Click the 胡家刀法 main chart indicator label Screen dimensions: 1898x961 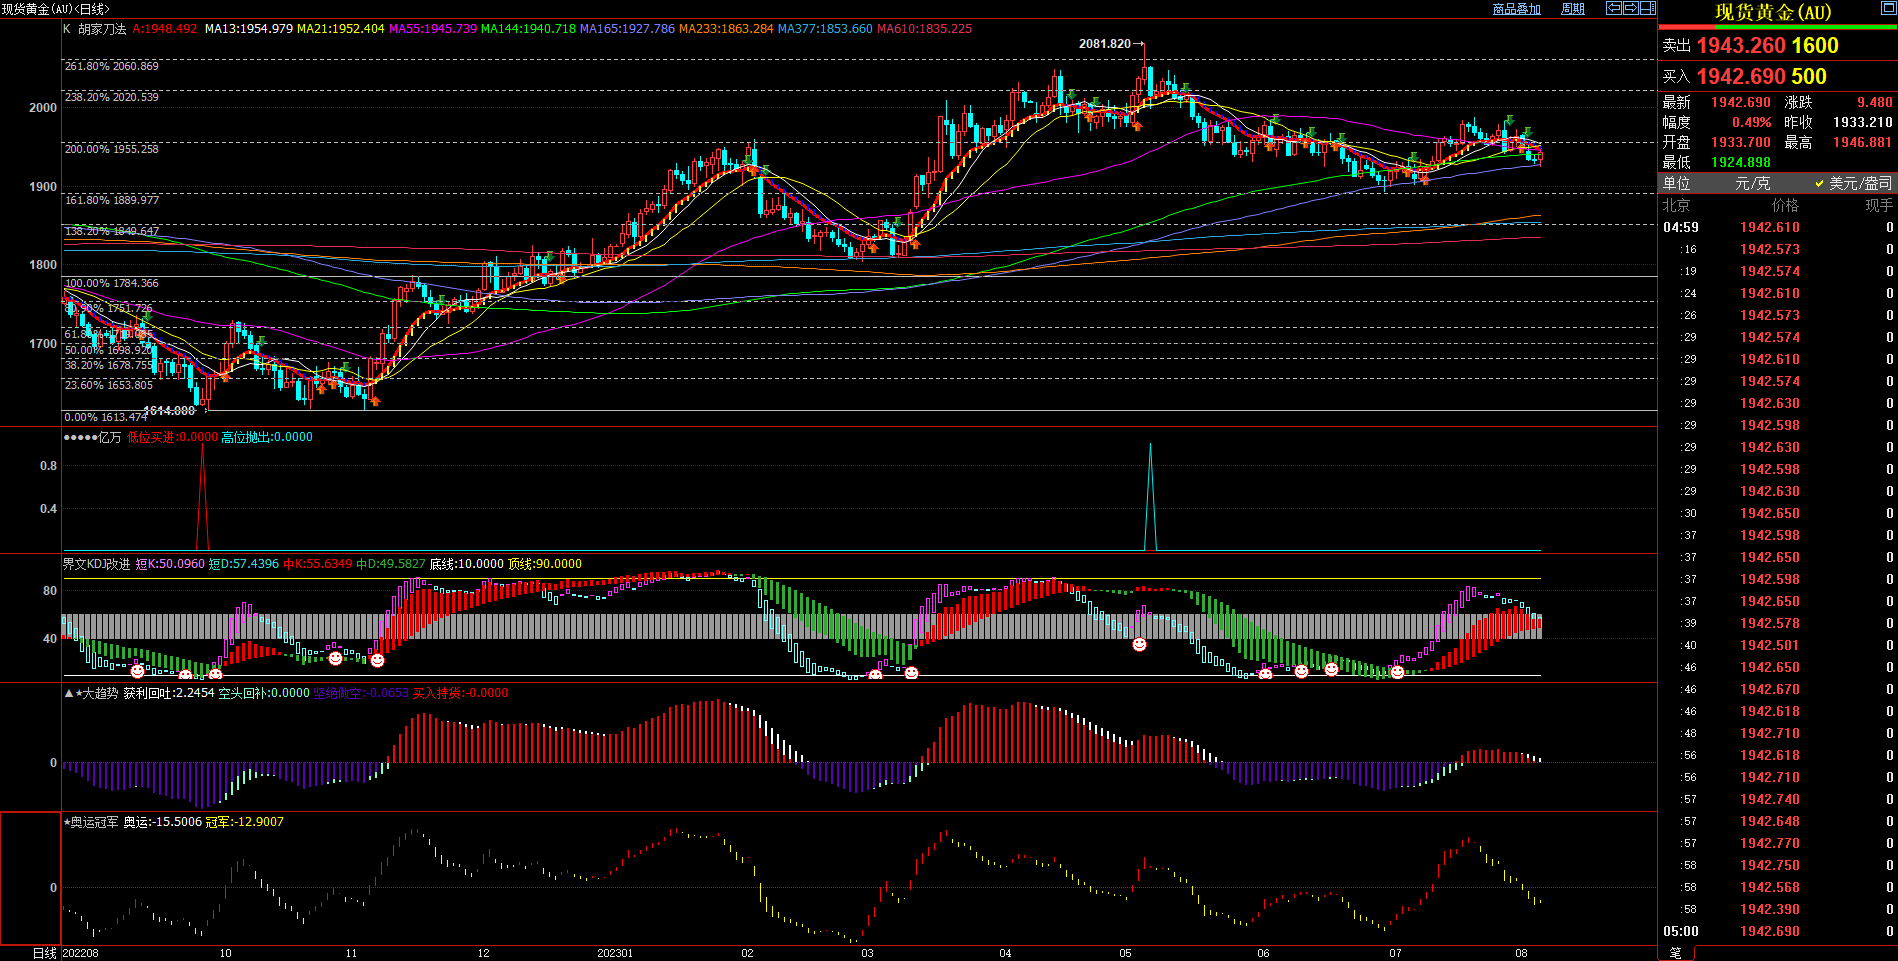point(102,29)
